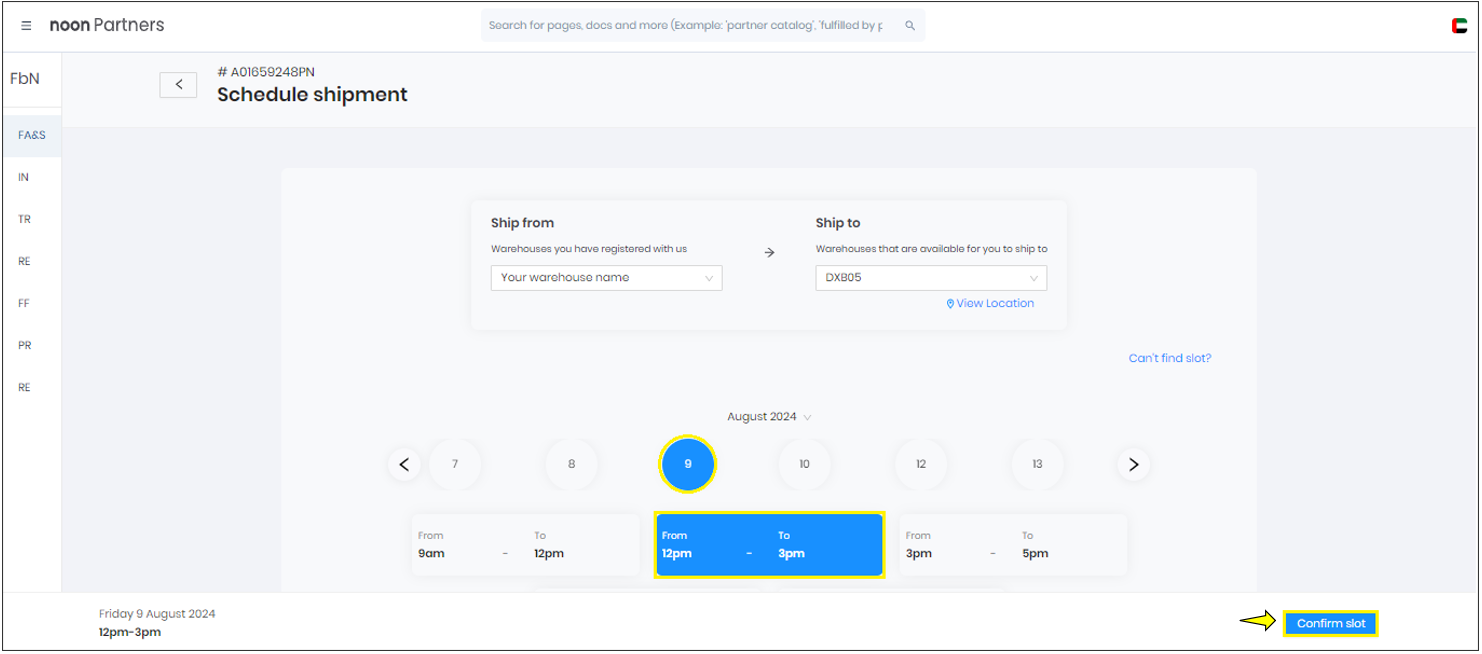Click the Confirm slot button

1331,624
